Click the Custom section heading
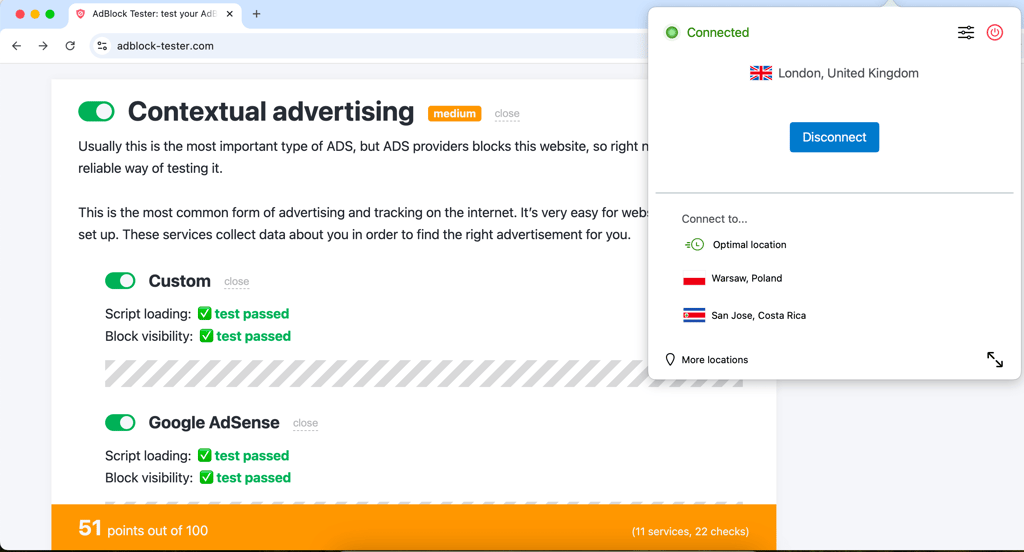Image resolution: width=1024 pixels, height=552 pixels. tap(180, 281)
